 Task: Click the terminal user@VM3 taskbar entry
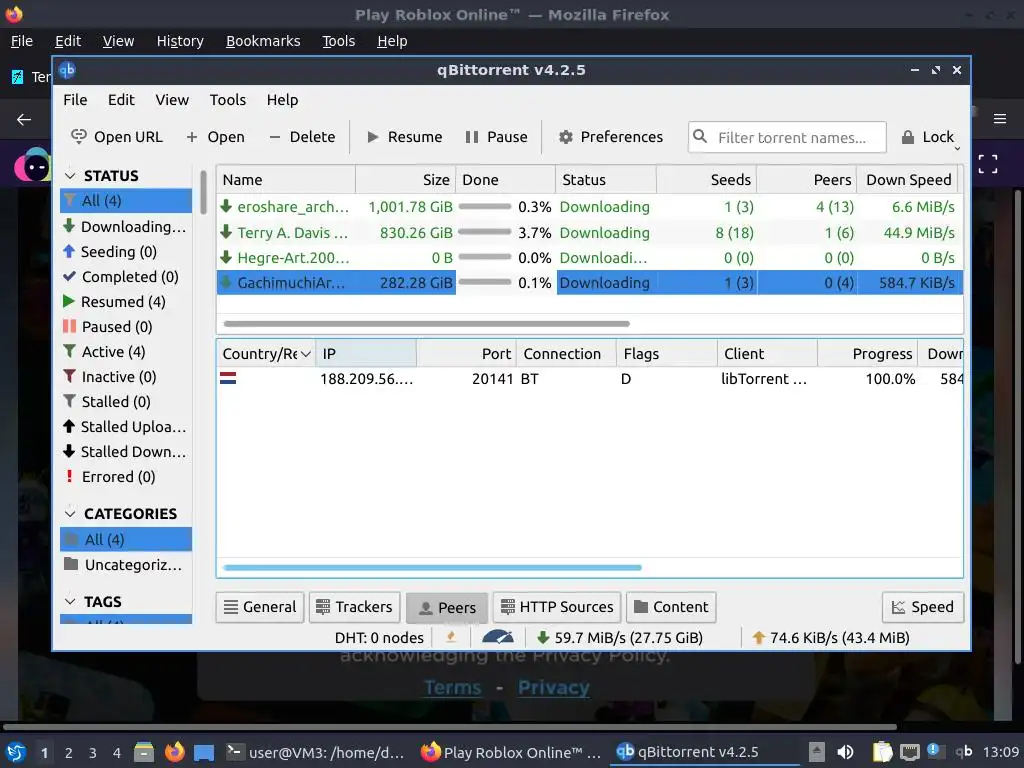click(x=315, y=752)
